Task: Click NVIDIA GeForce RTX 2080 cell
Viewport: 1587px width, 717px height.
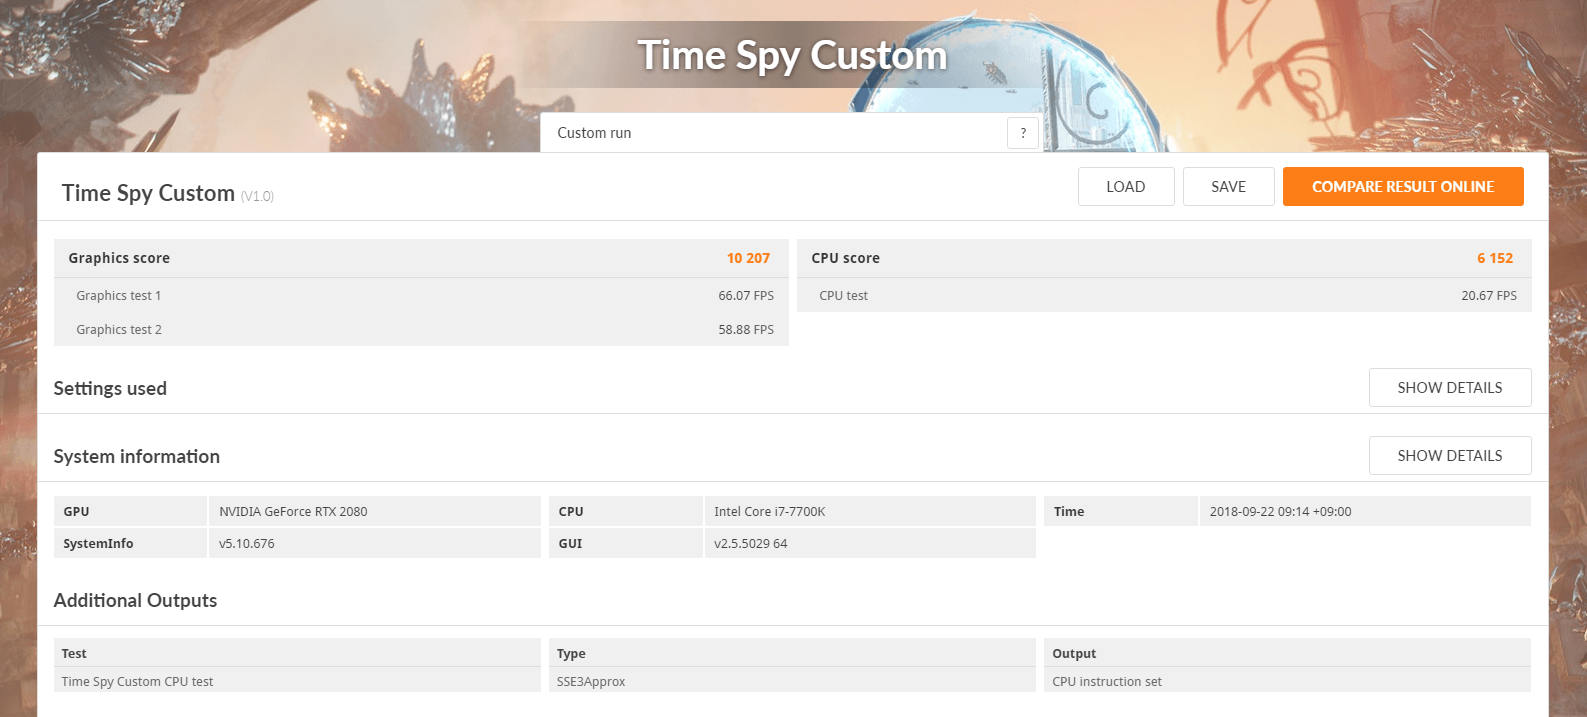Action: 374,511
